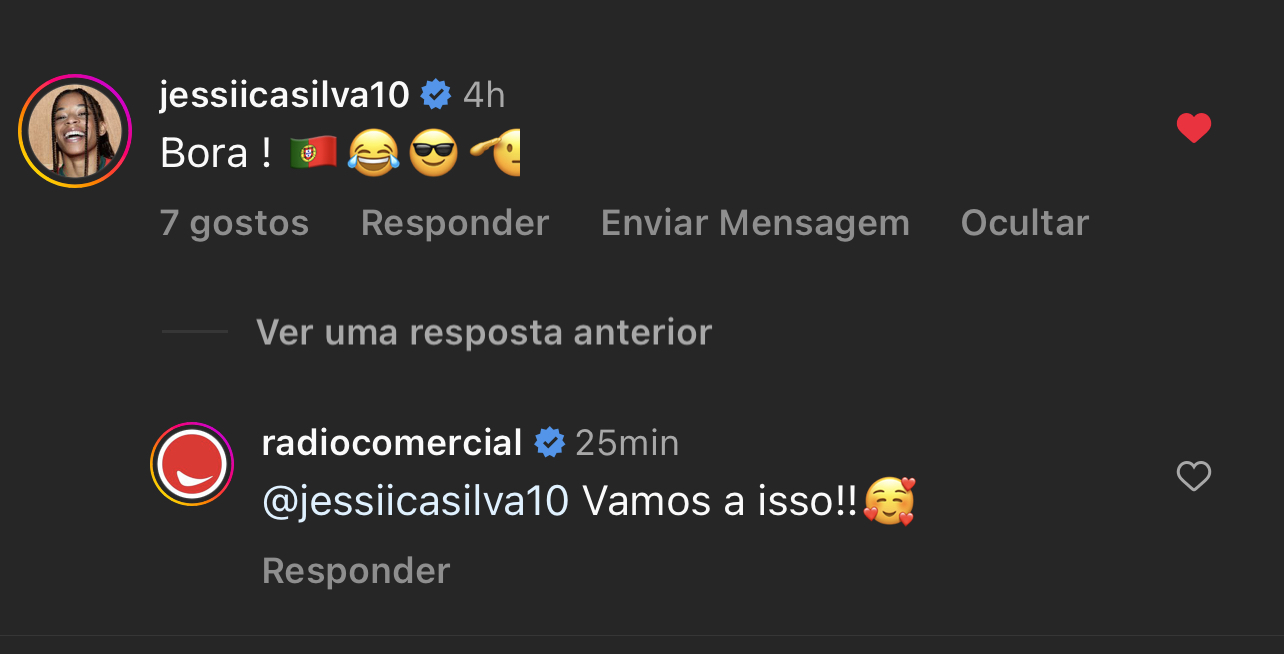Click jessiicasilva10's blue verified badge

(x=436, y=95)
